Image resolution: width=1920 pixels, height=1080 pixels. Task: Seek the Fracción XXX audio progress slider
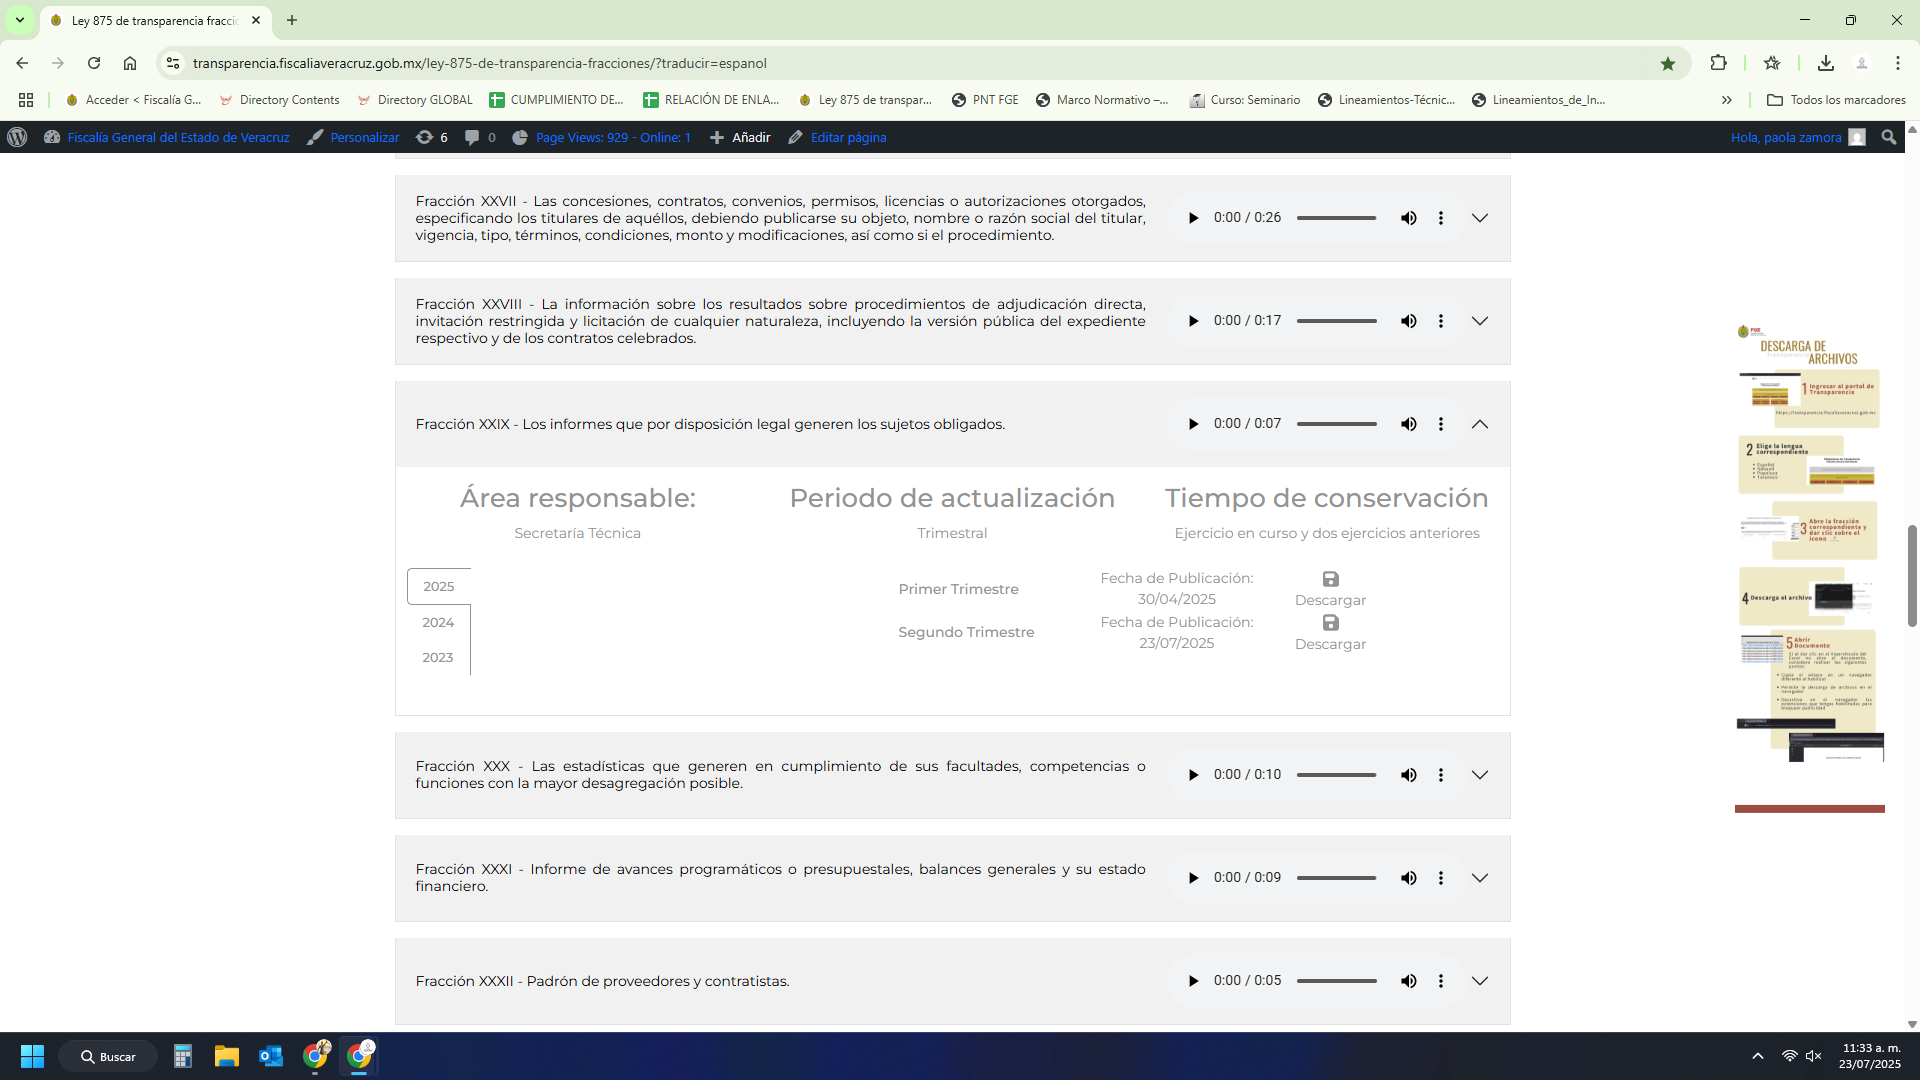coord(1336,775)
